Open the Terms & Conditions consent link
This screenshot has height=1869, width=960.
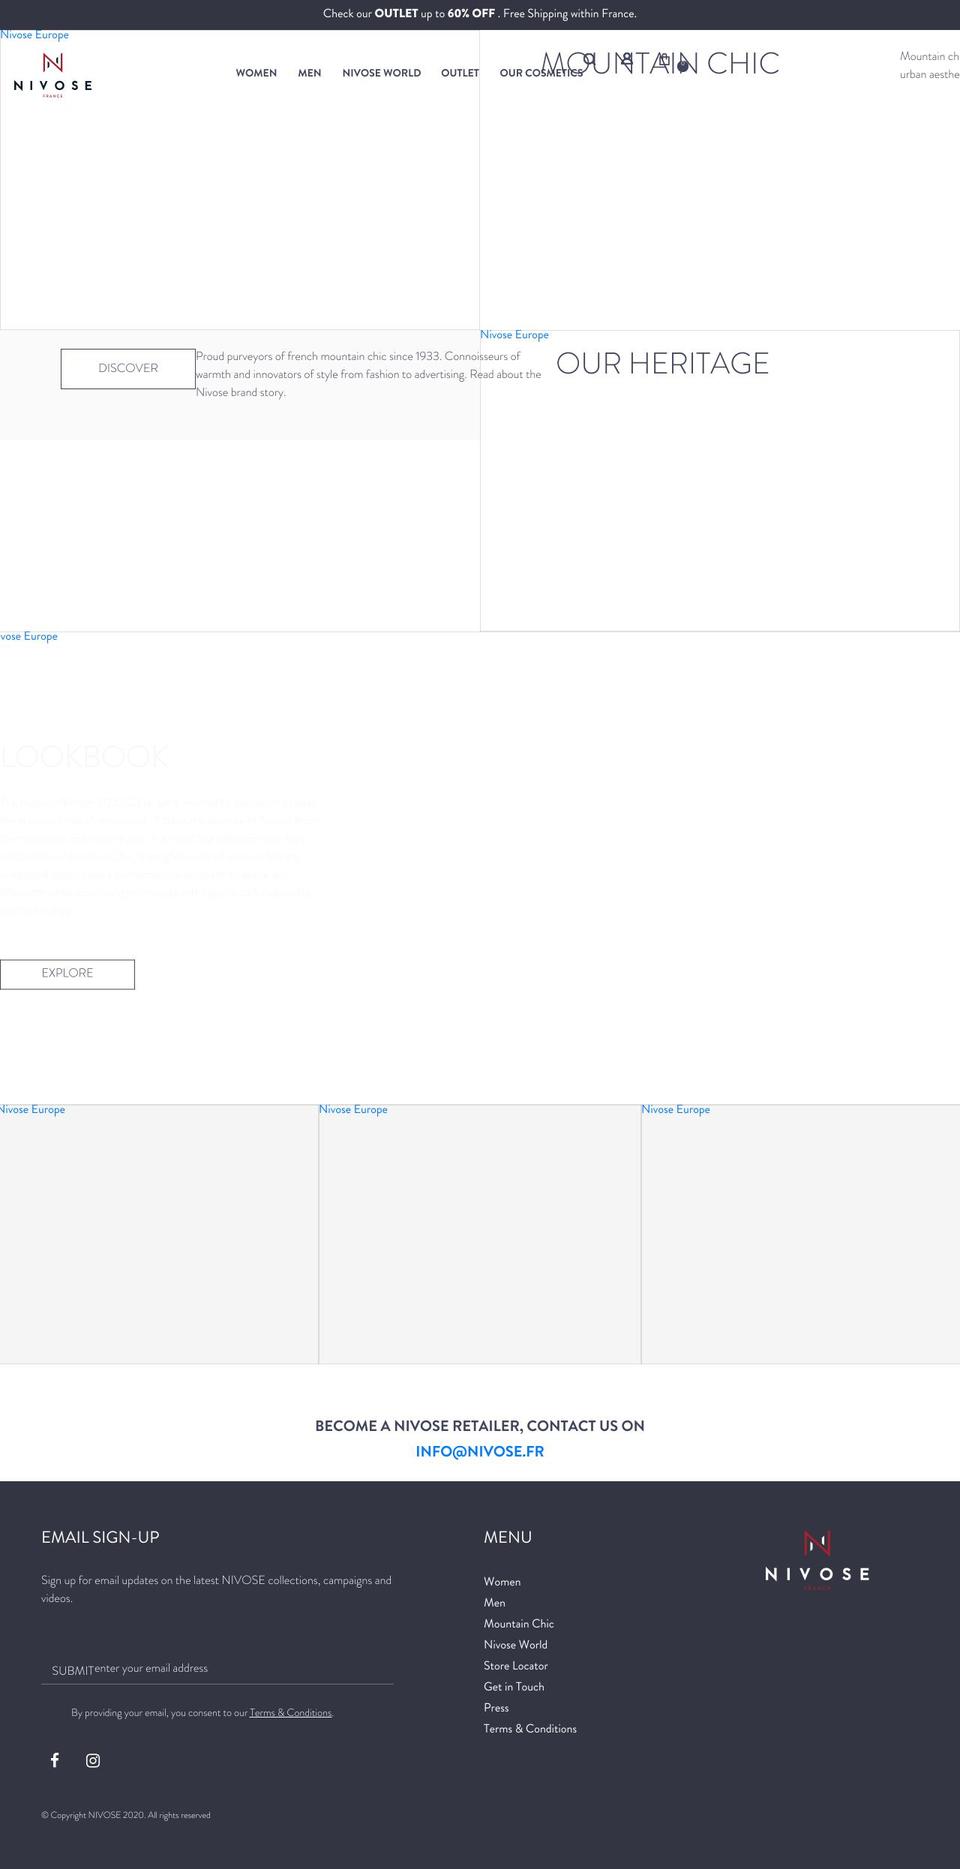(290, 1713)
